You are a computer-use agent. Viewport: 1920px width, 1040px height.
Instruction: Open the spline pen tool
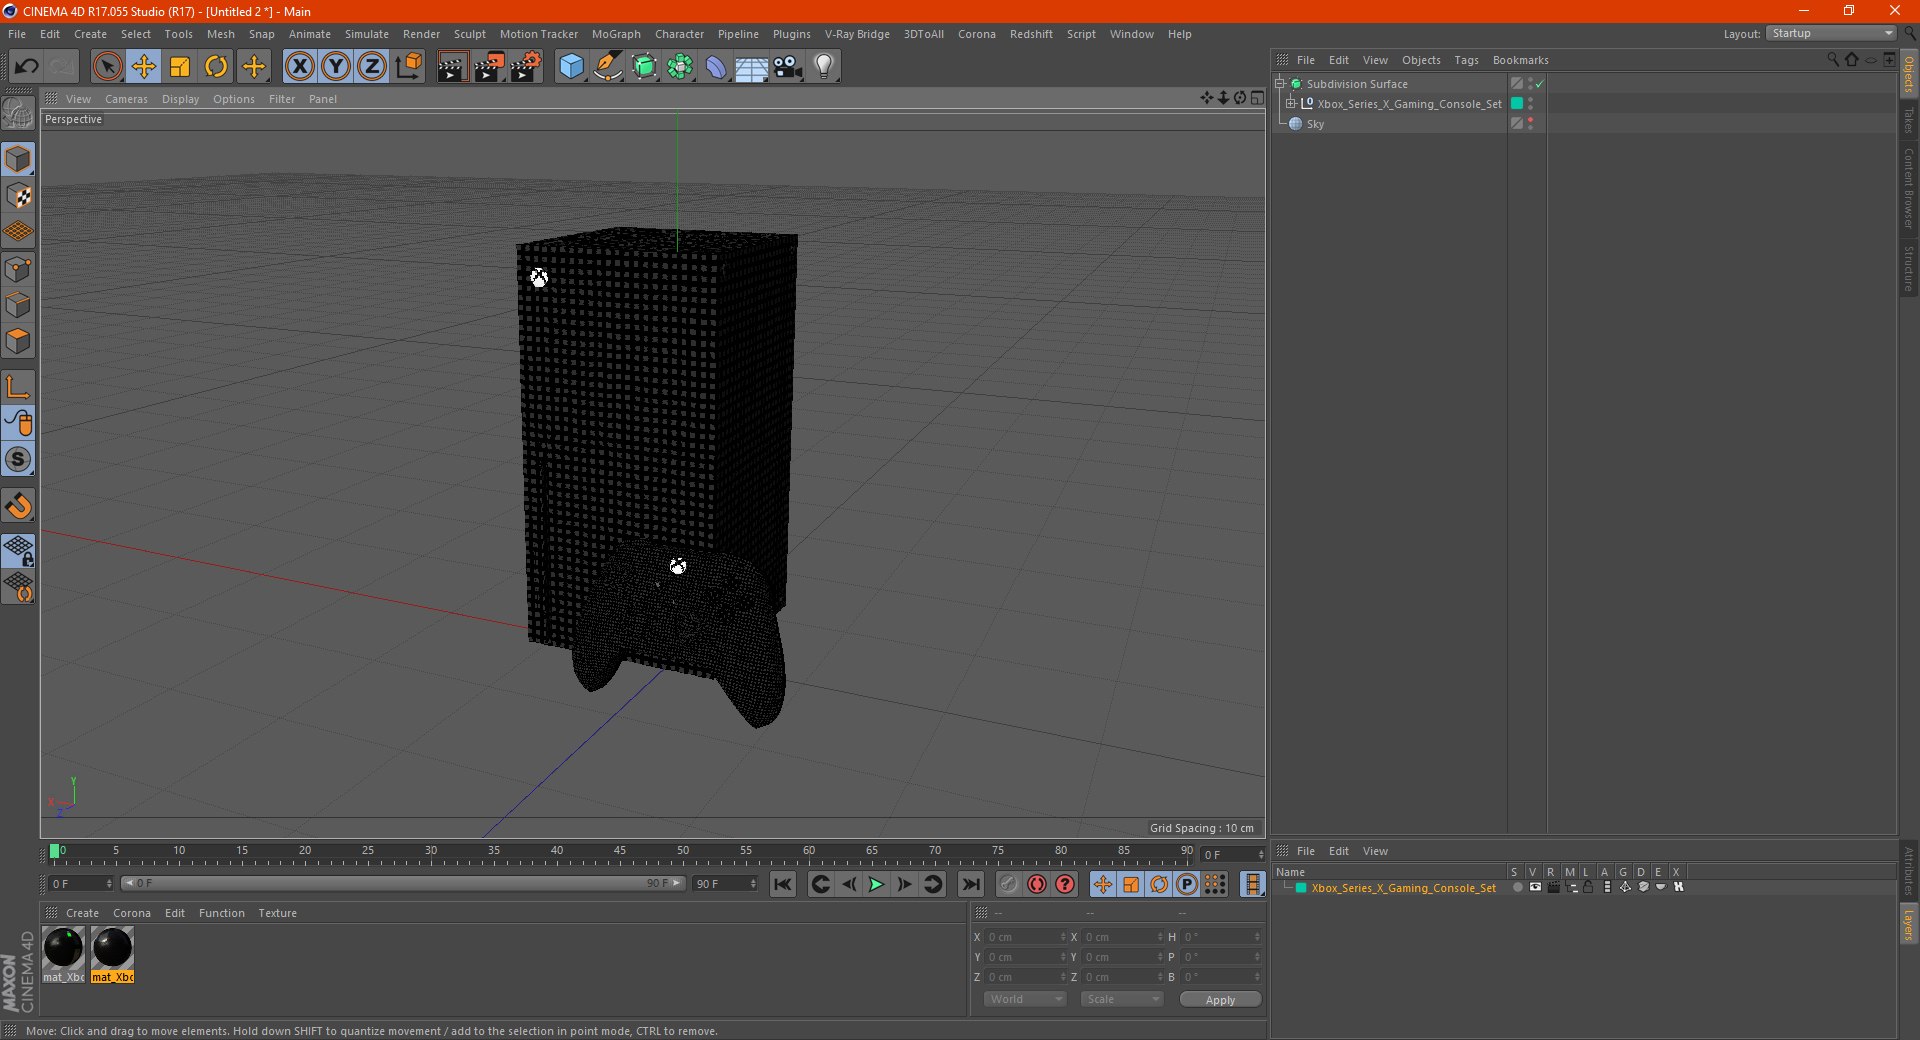click(608, 67)
